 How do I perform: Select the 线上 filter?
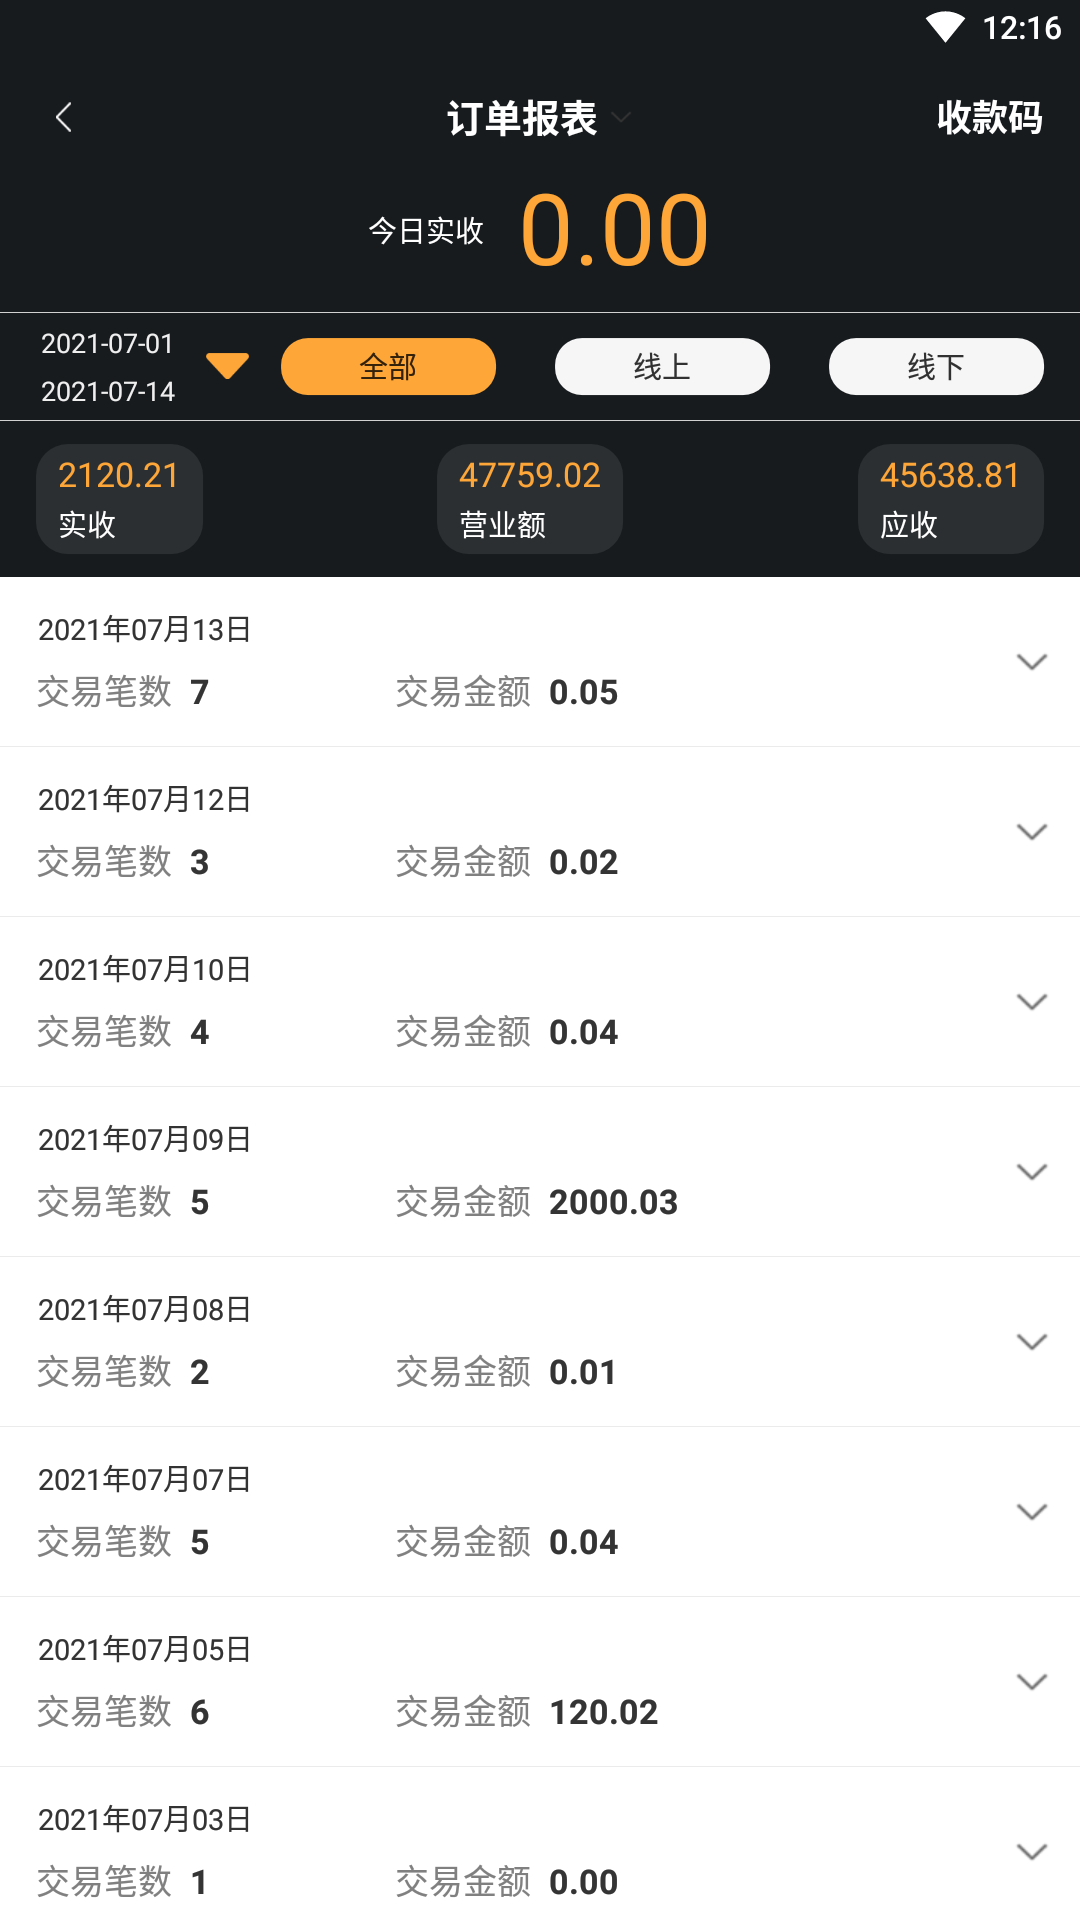[x=662, y=367]
